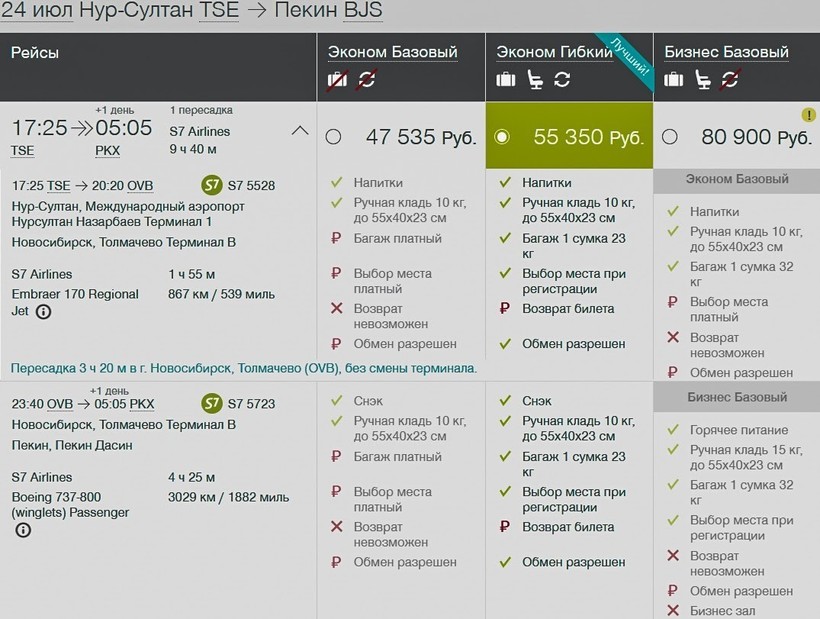Click the TSE airport code in the route title
Viewport: 820px width, 619px height.
coord(220,12)
